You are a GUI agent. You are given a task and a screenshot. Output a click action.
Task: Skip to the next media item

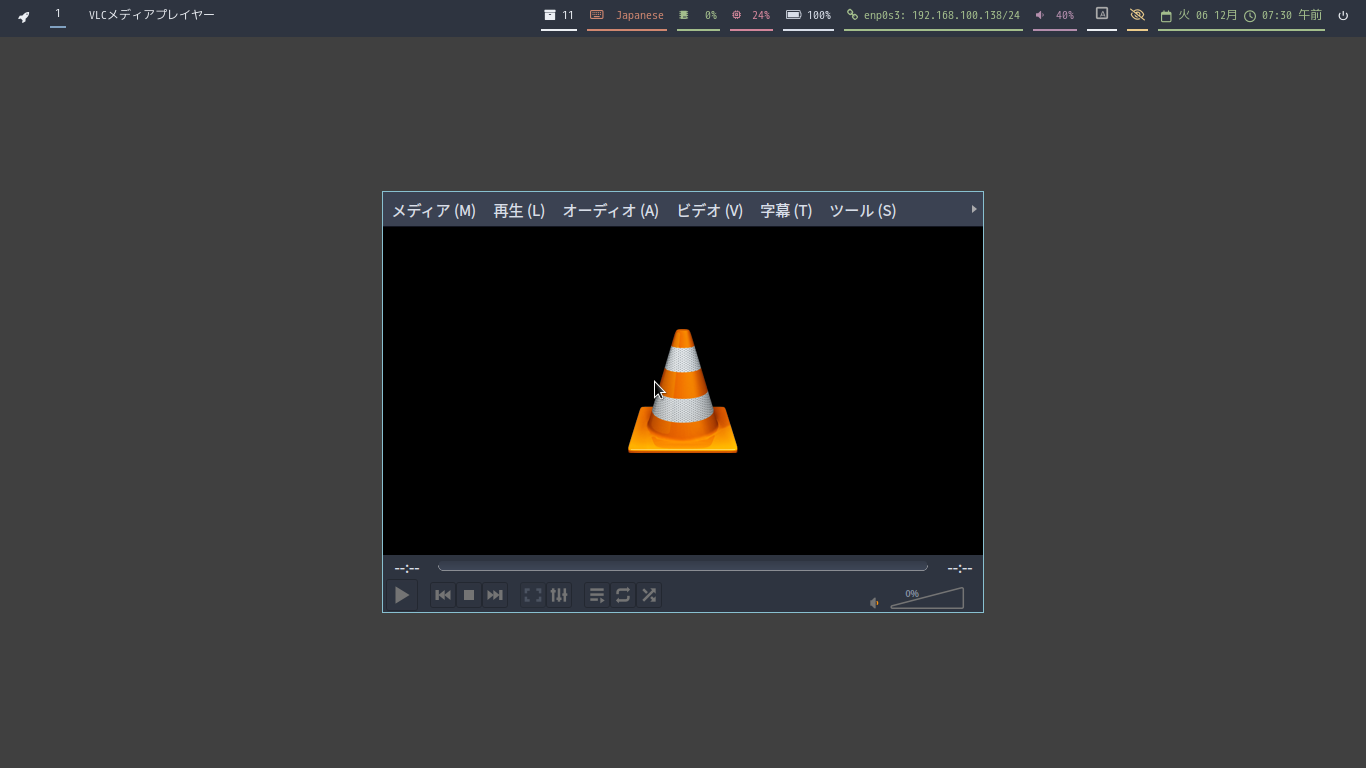(x=495, y=595)
